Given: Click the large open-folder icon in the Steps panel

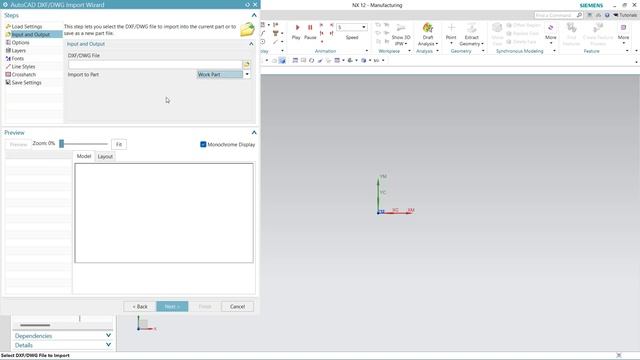Looking at the screenshot, I should pos(247,30).
